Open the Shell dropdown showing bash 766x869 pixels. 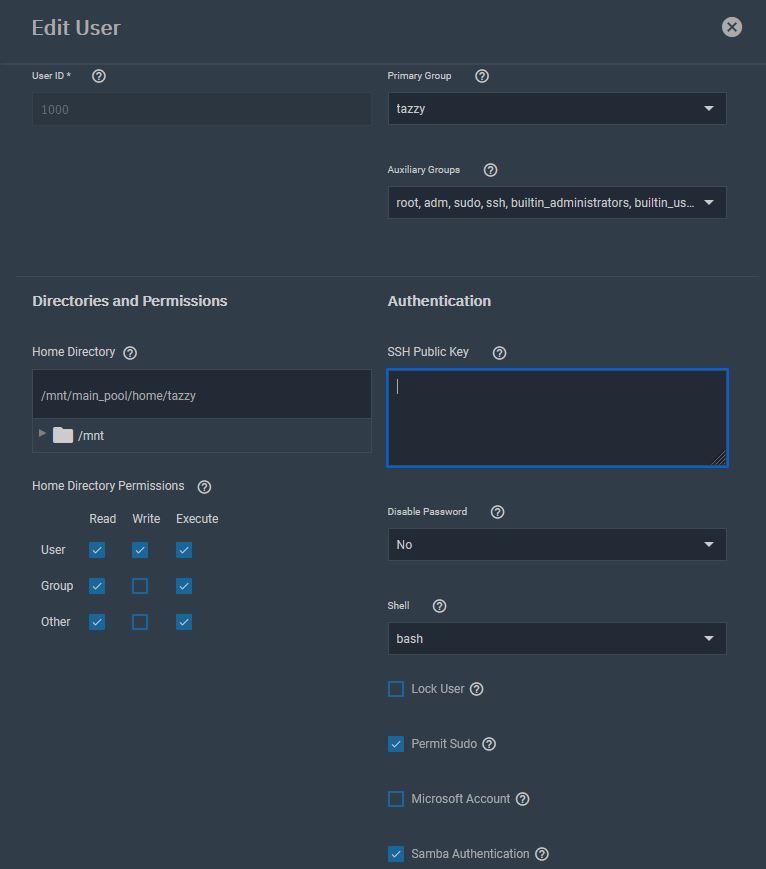pos(556,639)
